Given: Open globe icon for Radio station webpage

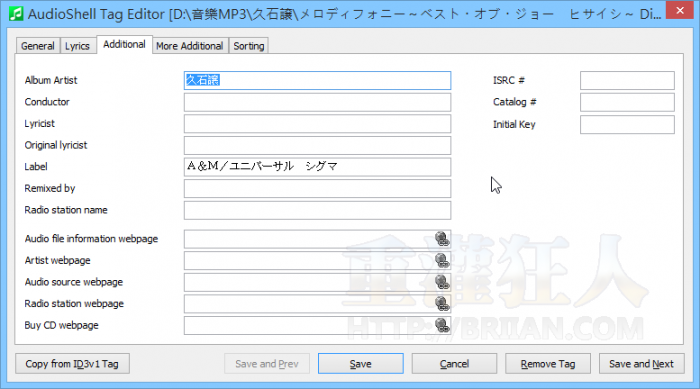Looking at the screenshot, I should (442, 304).
